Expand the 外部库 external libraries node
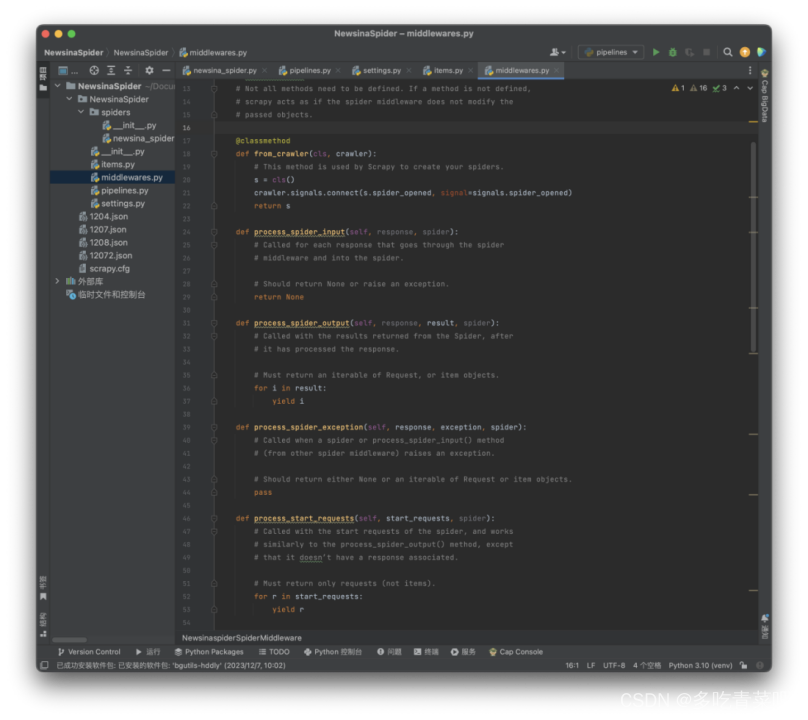Image resolution: width=808 pixels, height=720 pixels. (x=57, y=281)
